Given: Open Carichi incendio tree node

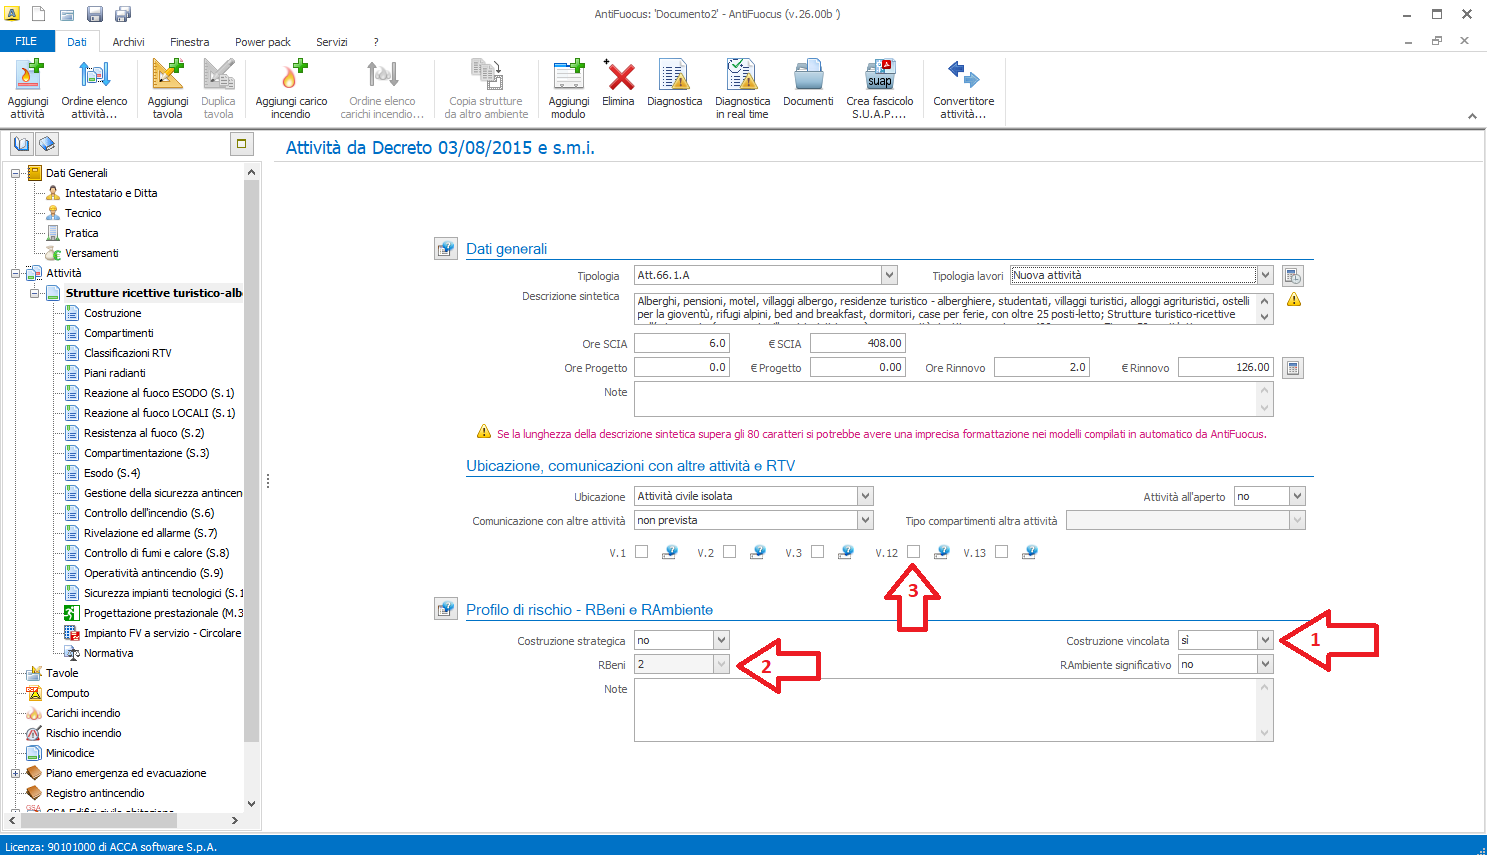Looking at the screenshot, I should pyautogui.click(x=83, y=713).
